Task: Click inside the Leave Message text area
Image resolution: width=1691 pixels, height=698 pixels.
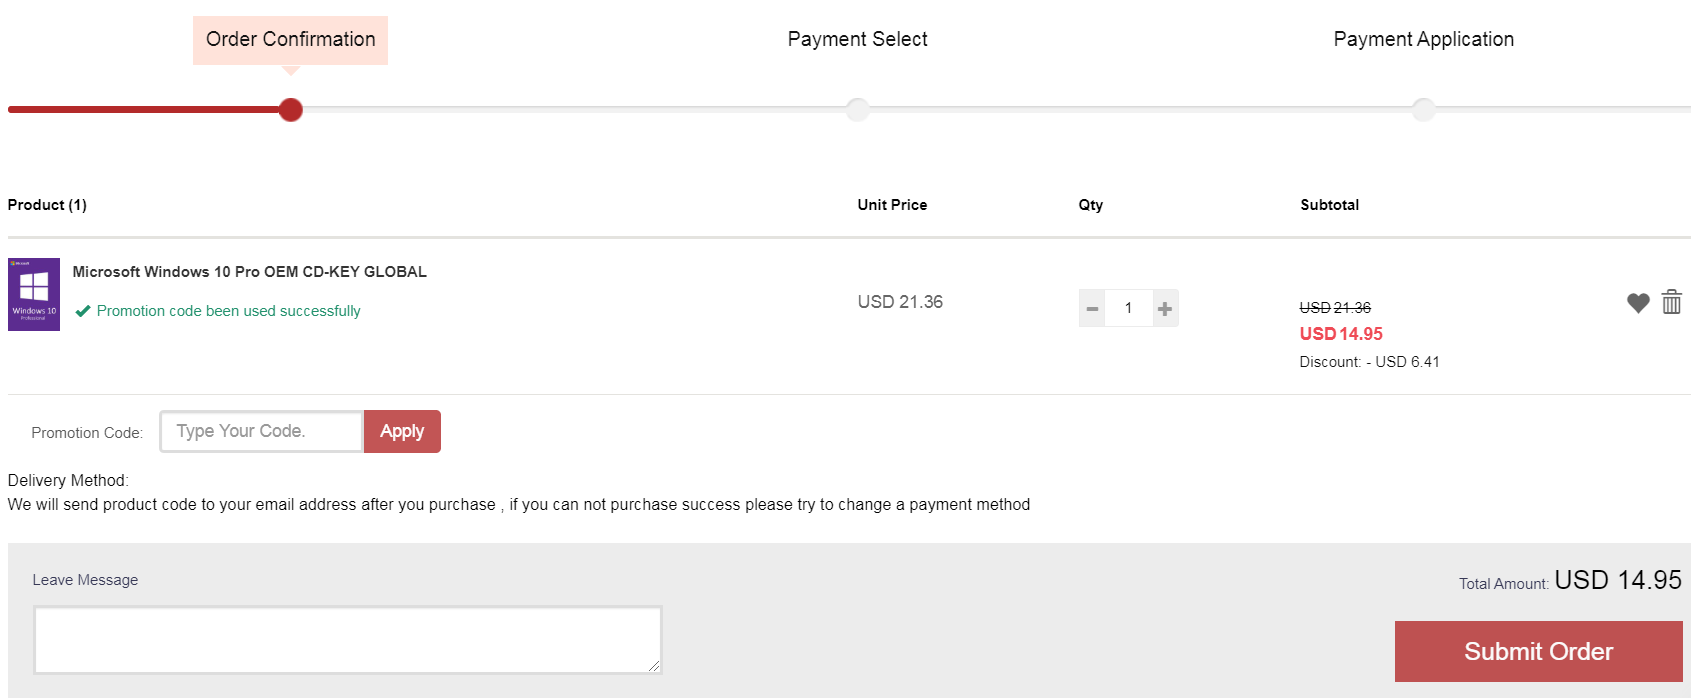Action: point(347,640)
